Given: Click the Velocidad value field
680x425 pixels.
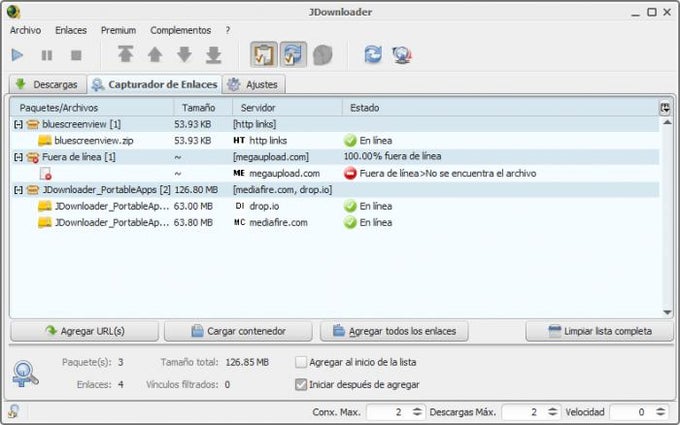Looking at the screenshot, I should (x=632, y=412).
